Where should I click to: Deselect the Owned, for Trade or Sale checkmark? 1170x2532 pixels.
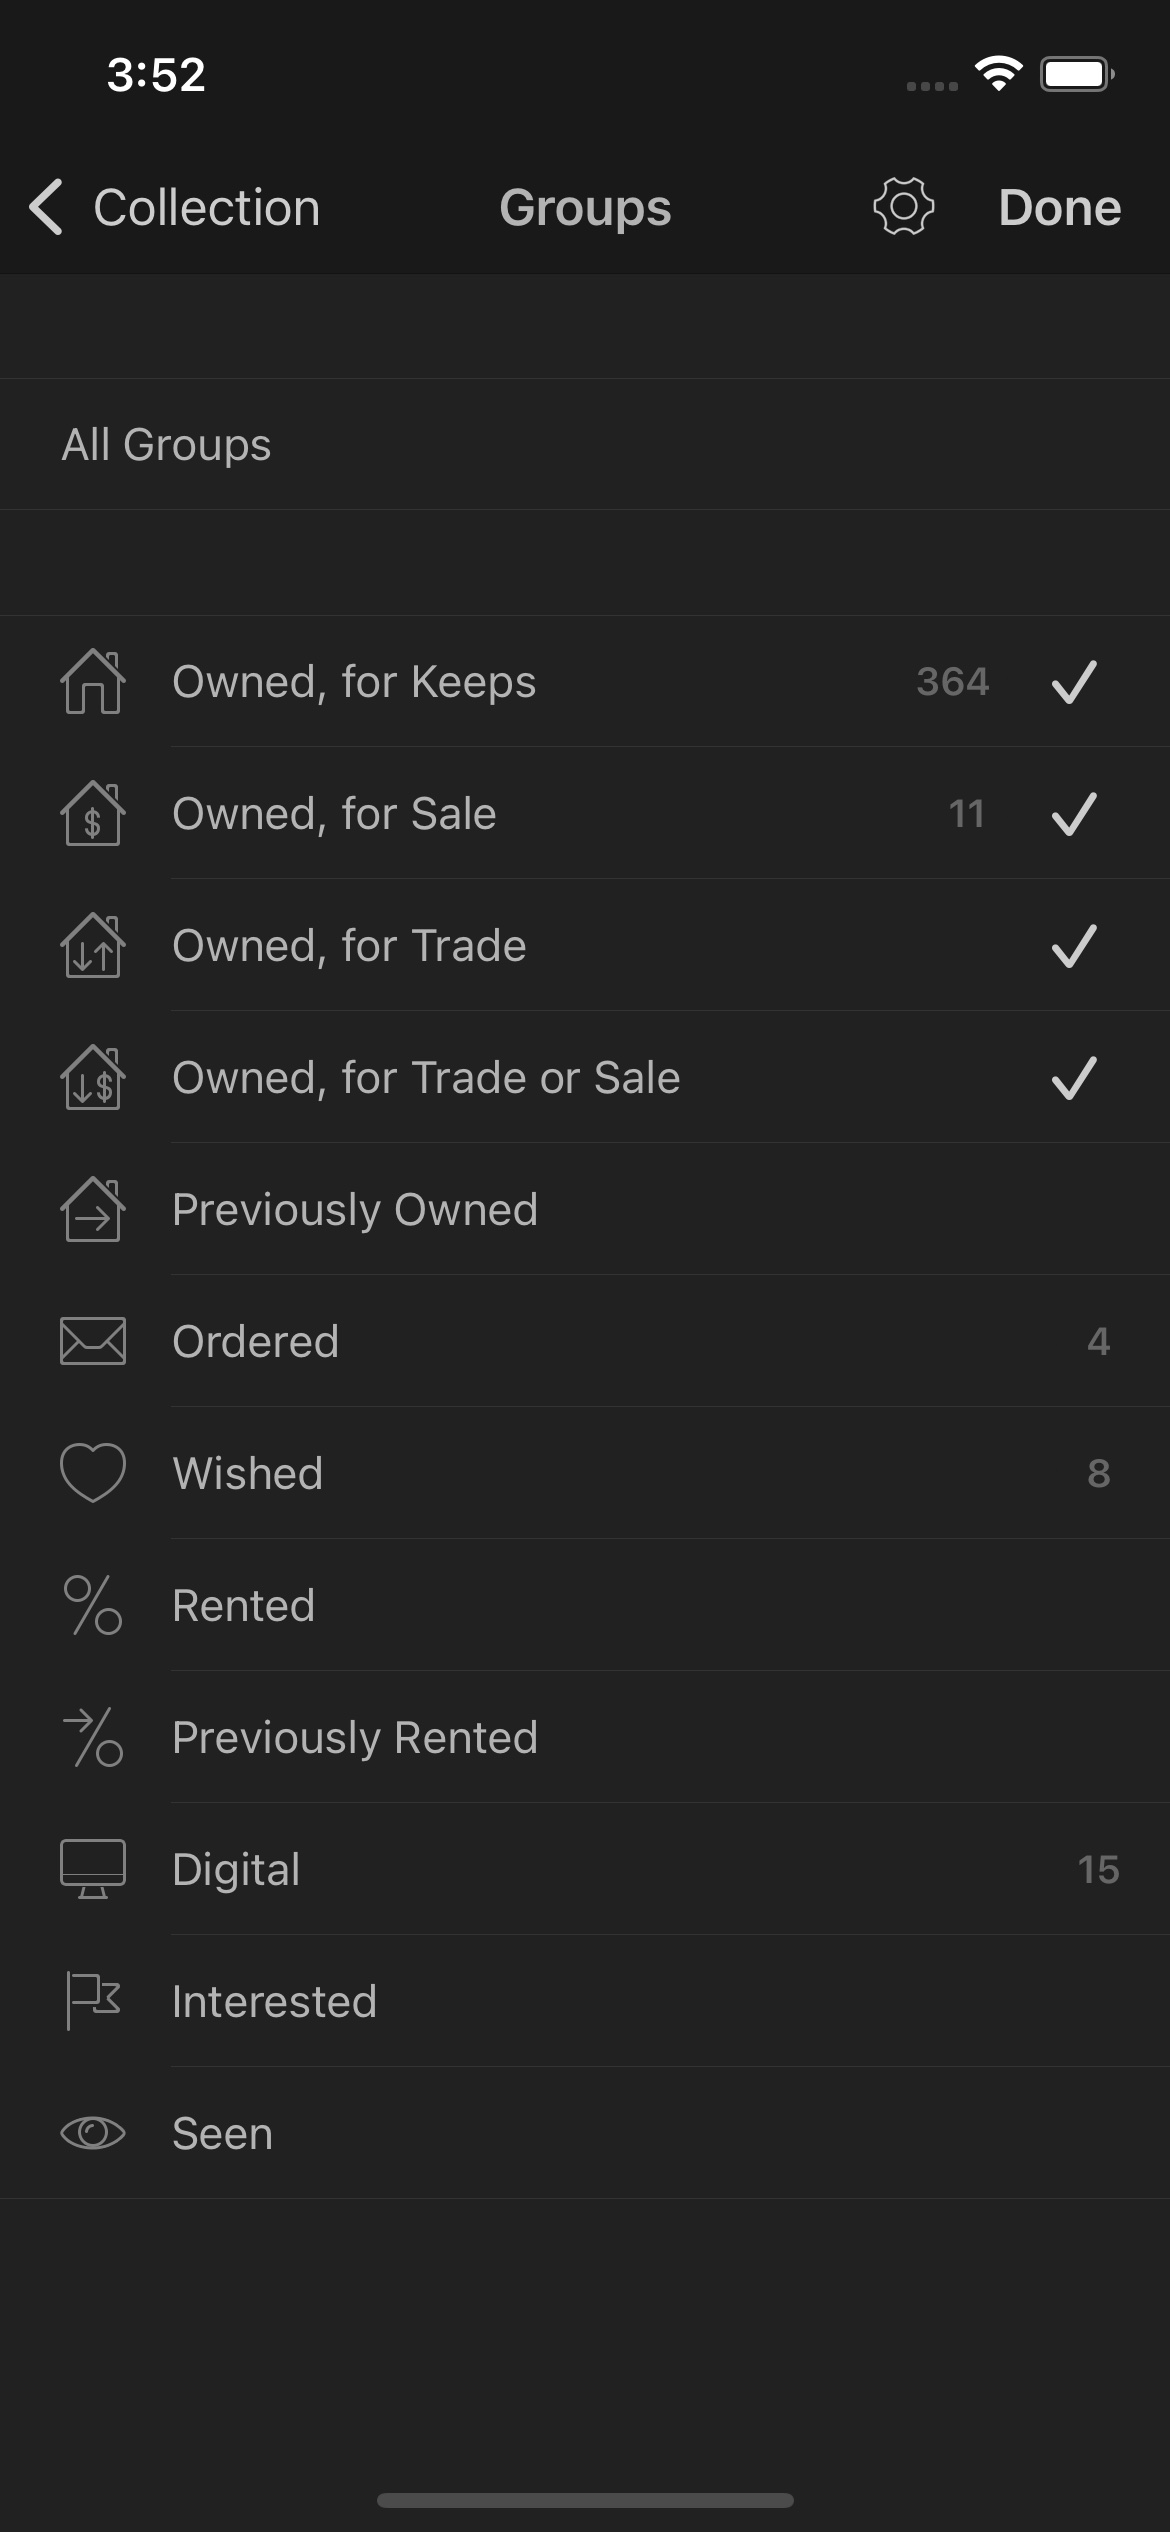(1074, 1078)
